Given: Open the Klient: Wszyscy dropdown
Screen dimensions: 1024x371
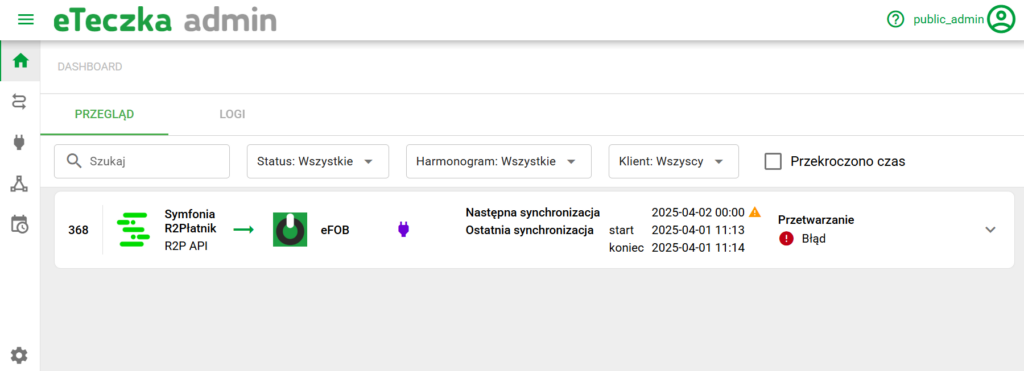Looking at the screenshot, I should click(674, 161).
